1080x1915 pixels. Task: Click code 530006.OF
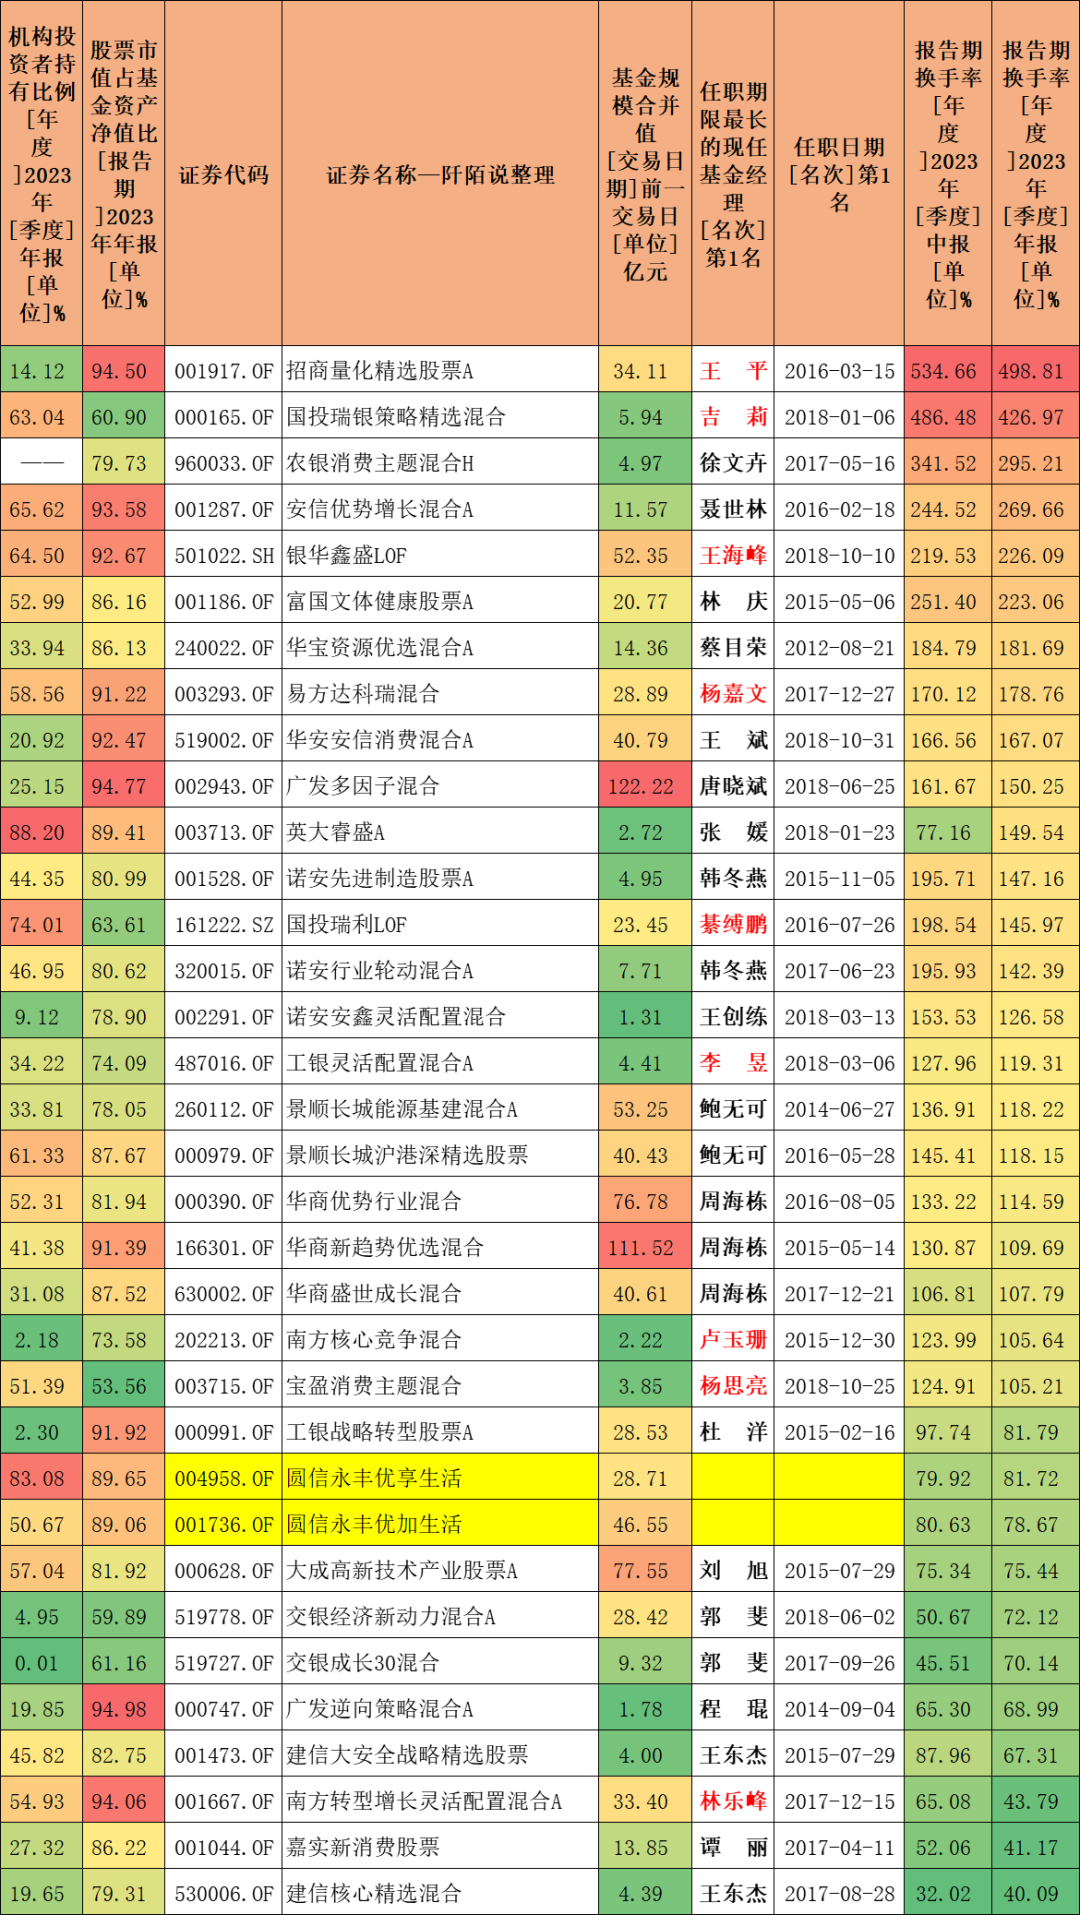[223, 1893]
